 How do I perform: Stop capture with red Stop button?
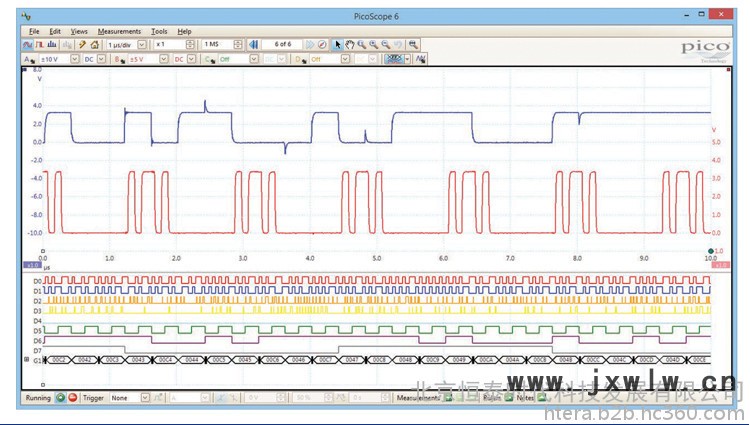point(72,398)
